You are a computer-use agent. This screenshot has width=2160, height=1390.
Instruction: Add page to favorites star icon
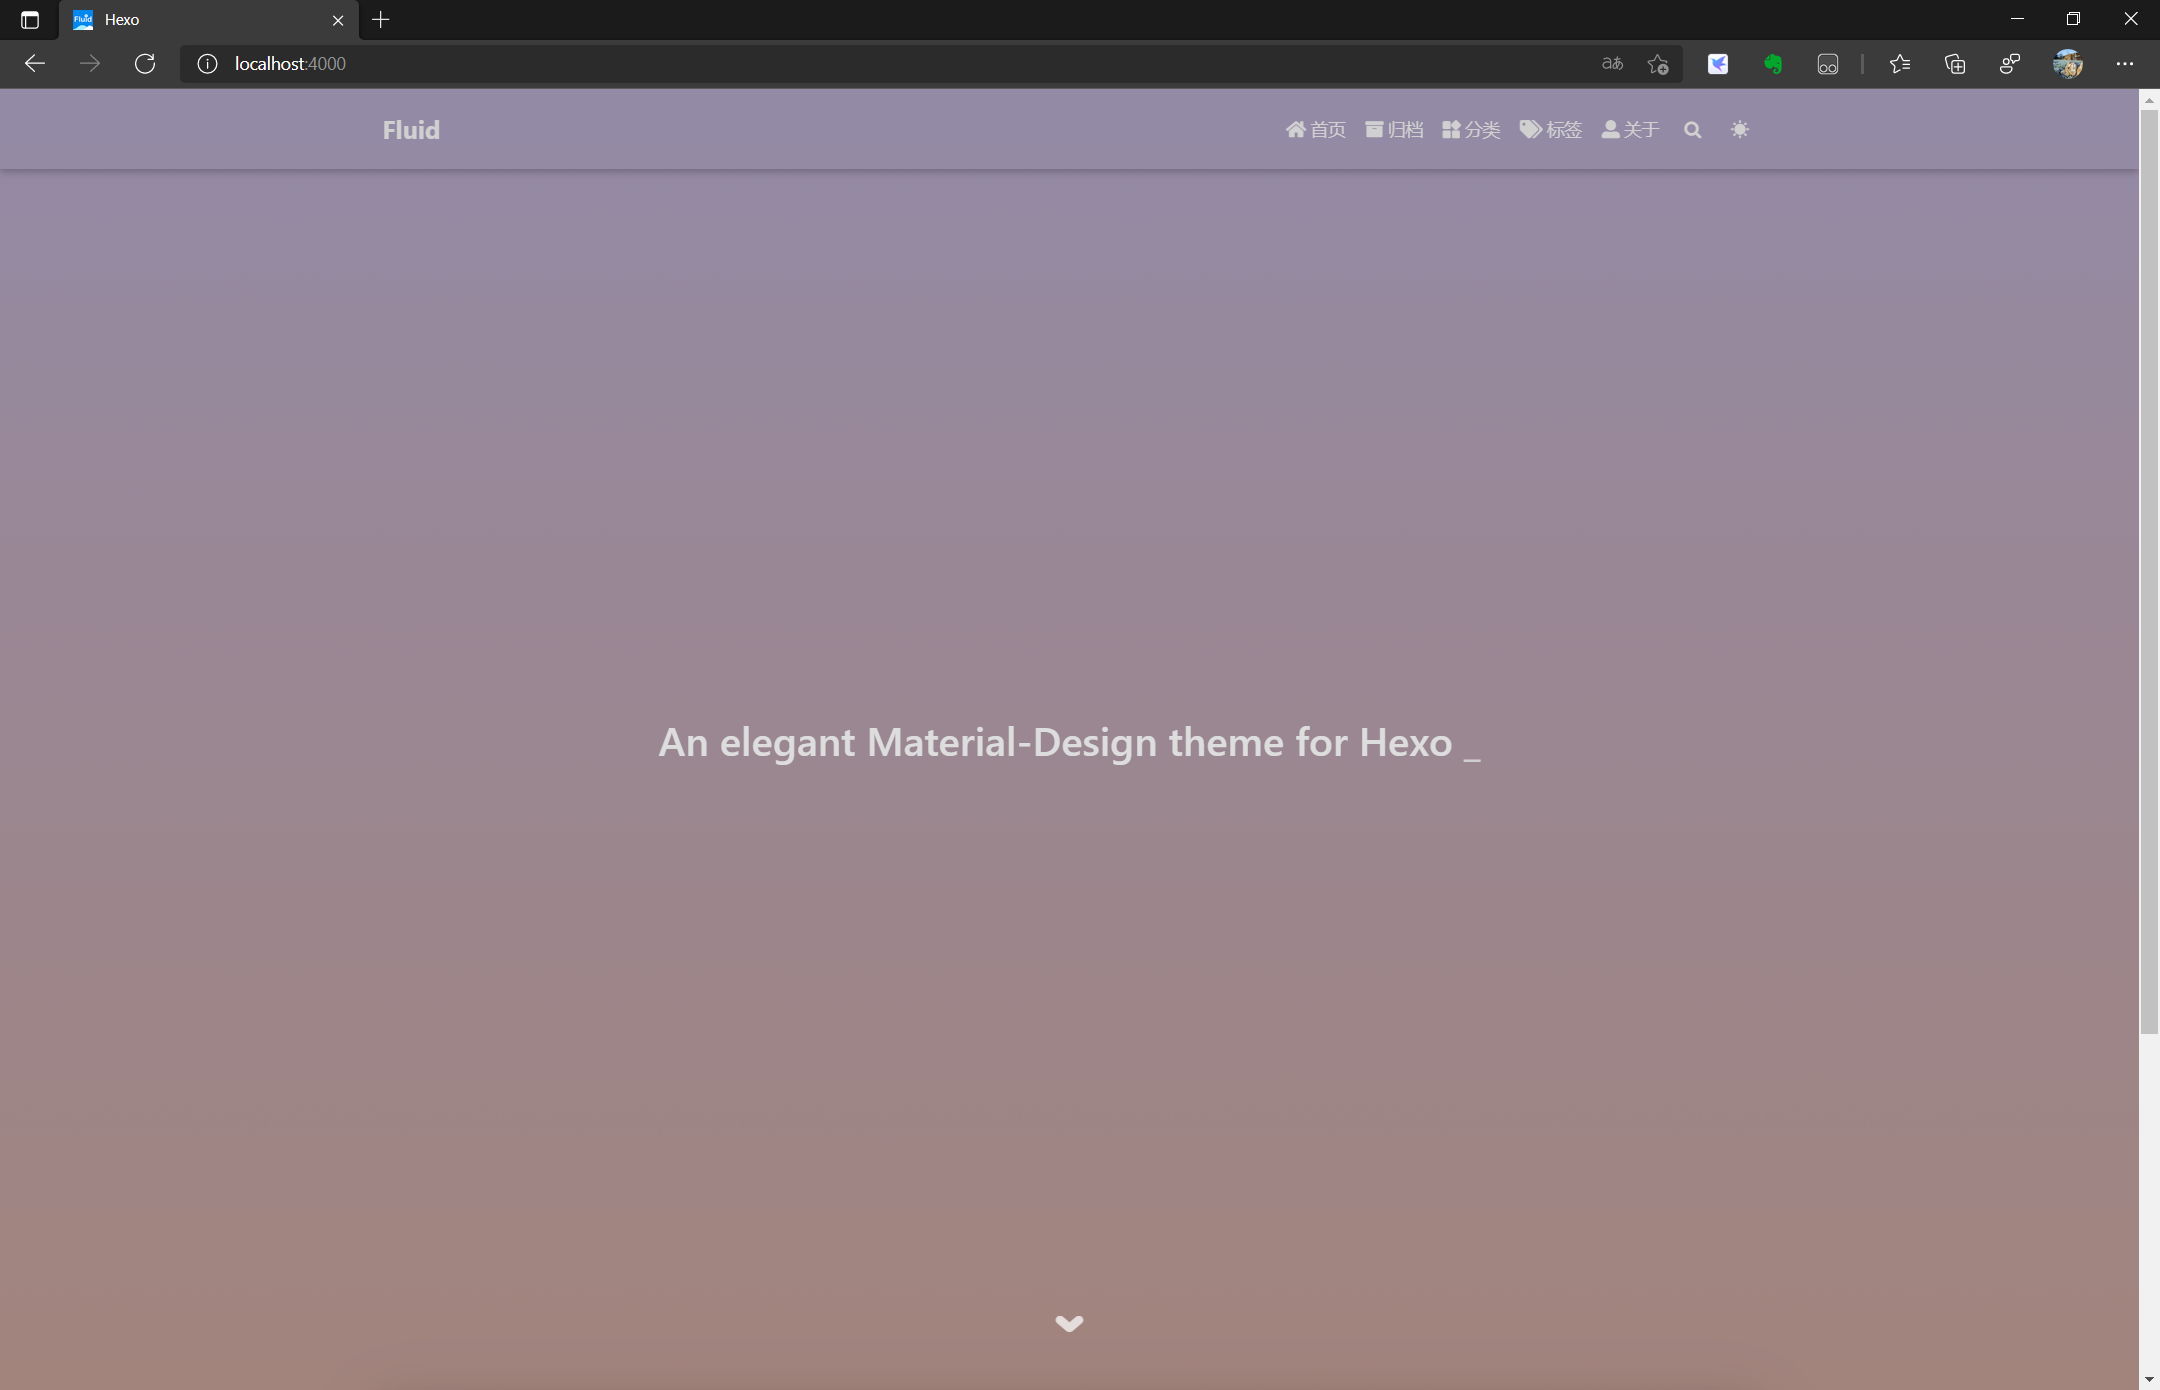[x=1658, y=64]
